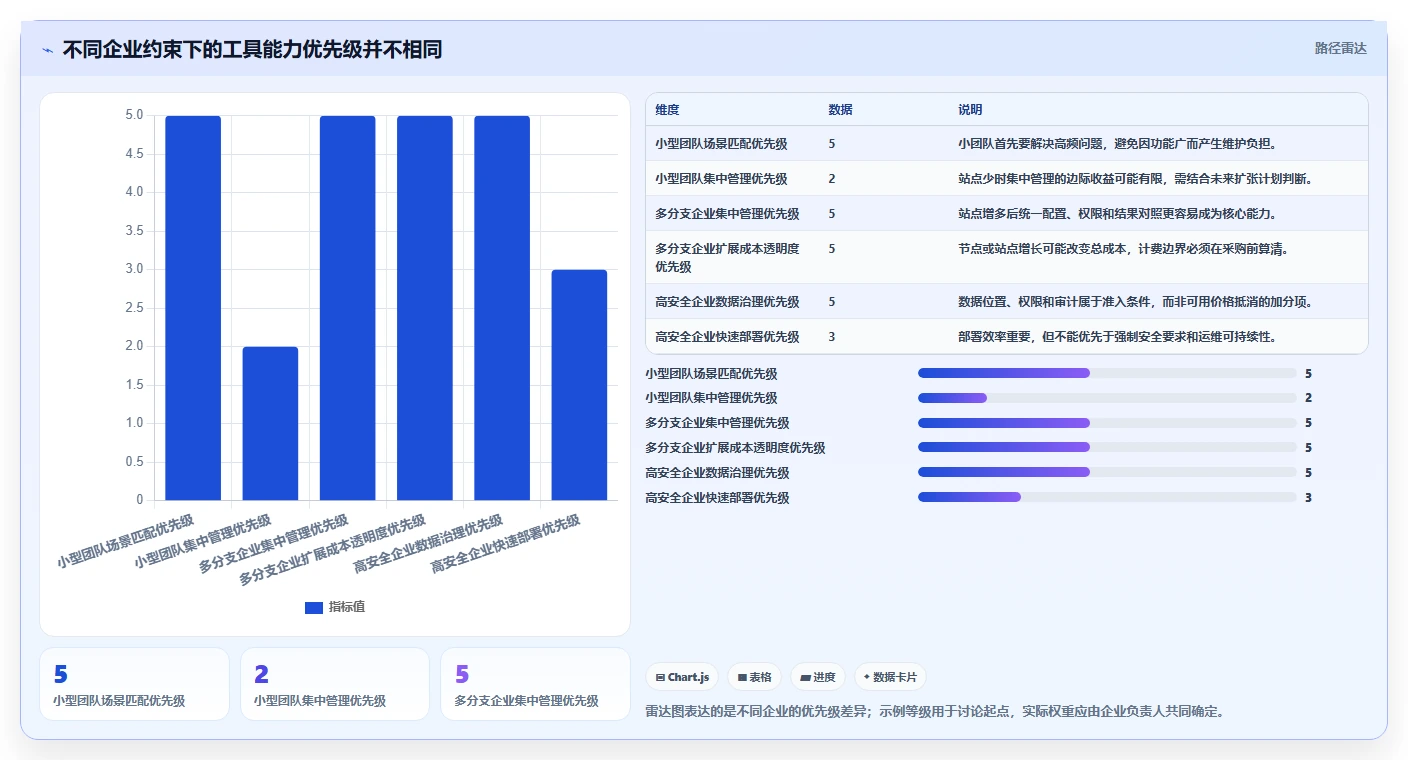The height and width of the screenshot is (760, 1408).
Task: Click the progress bar for 多分支企业扩展成本透明度优先级
Action: tap(1107, 448)
